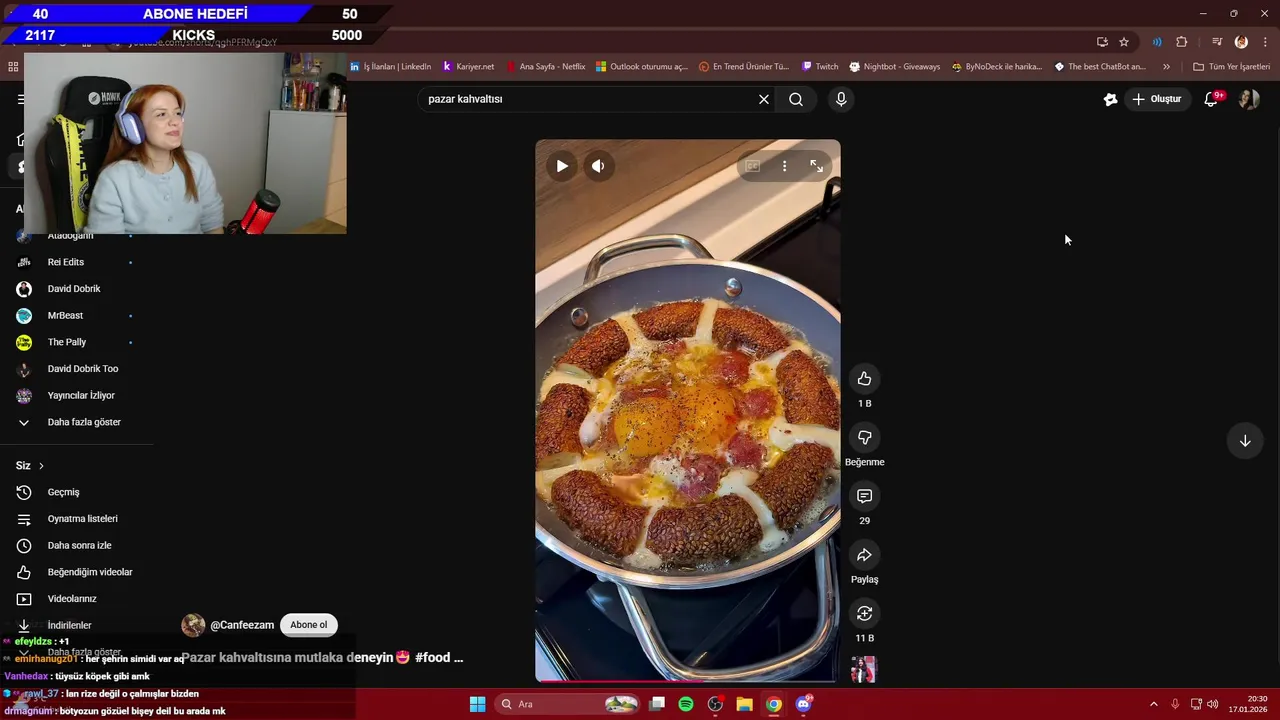This screenshot has height=720, width=1280.
Task: Click the taskbar Ara search box
Action: [x=568, y=704]
